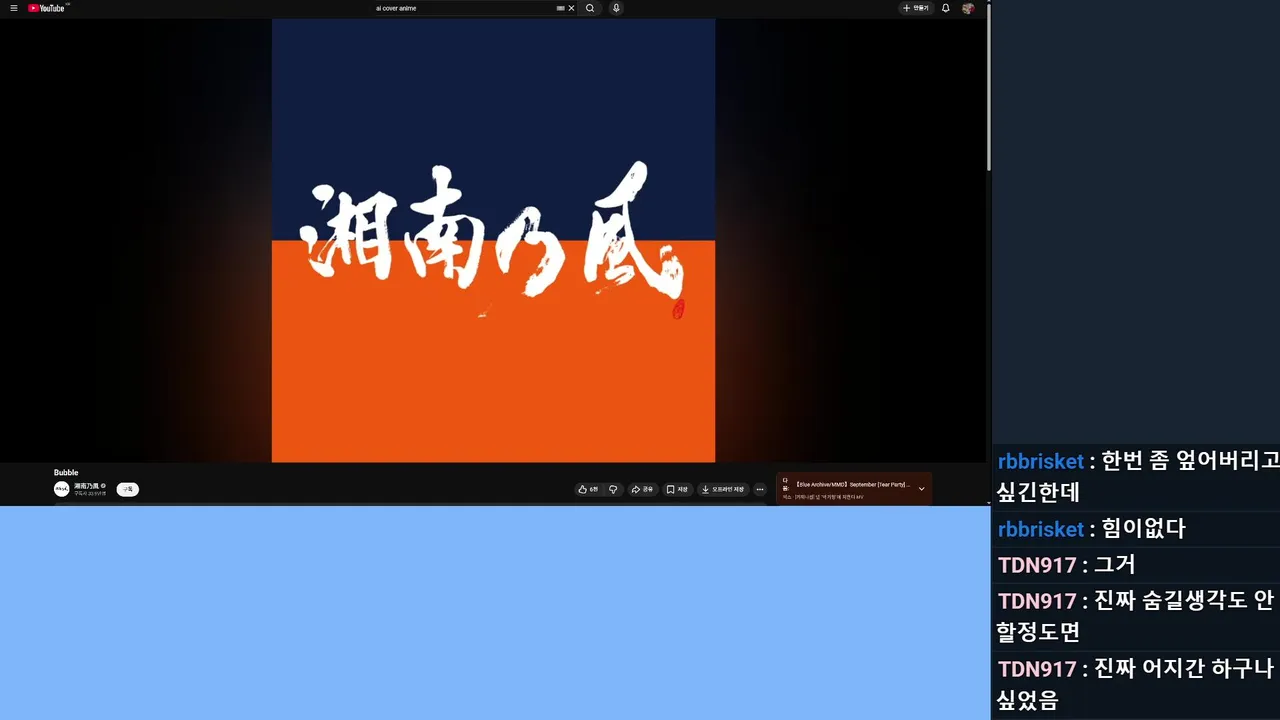The height and width of the screenshot is (720, 1280).
Task: Start voice search with the microphone icon
Action: click(x=616, y=8)
